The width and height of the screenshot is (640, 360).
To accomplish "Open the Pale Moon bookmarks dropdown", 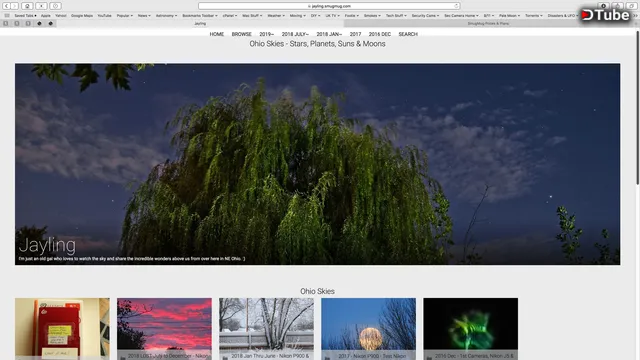I will 509,16.
